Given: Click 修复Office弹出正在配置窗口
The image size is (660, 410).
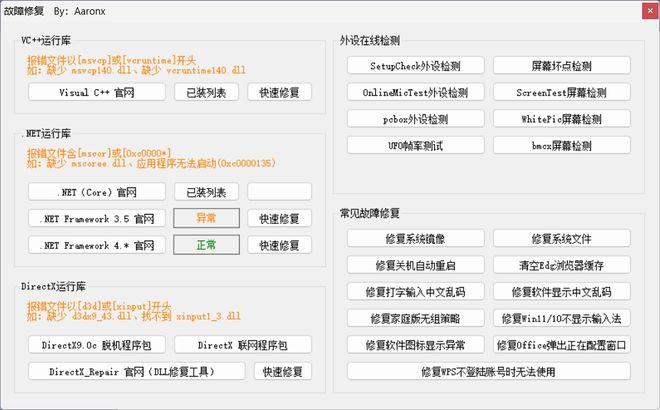Looking at the screenshot, I should coord(562,345).
